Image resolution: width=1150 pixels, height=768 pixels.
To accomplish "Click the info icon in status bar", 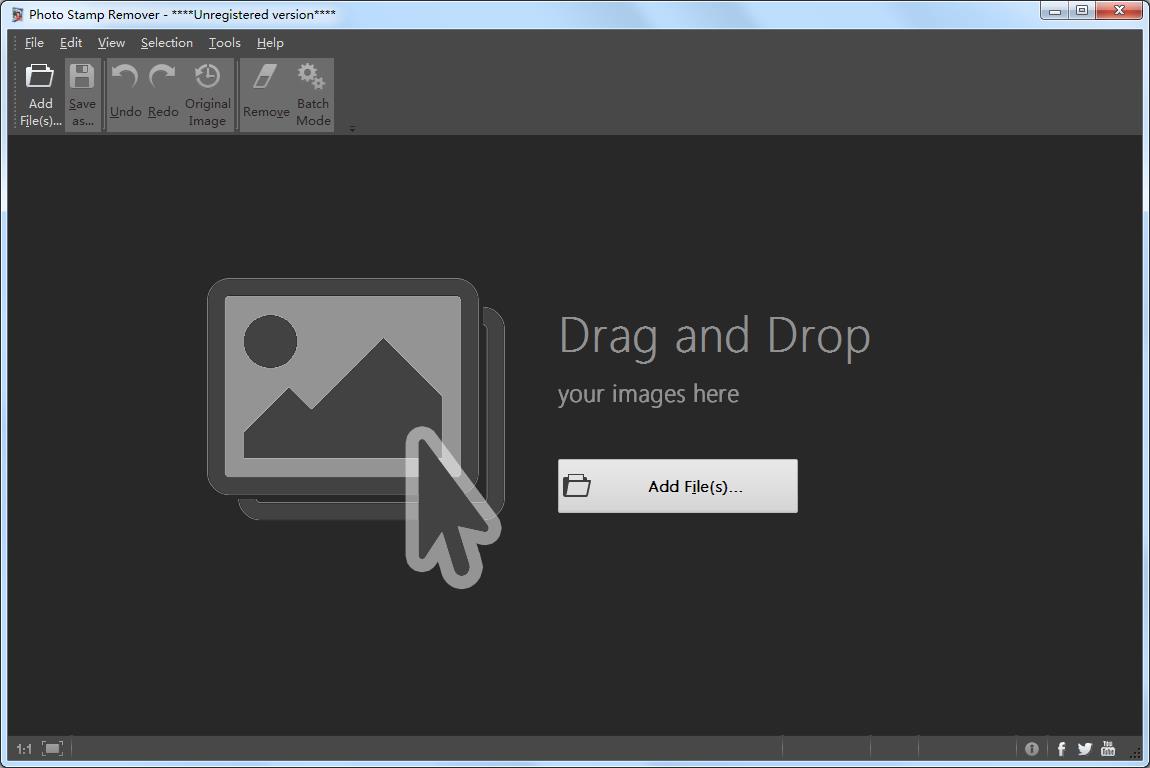I will [1032, 748].
